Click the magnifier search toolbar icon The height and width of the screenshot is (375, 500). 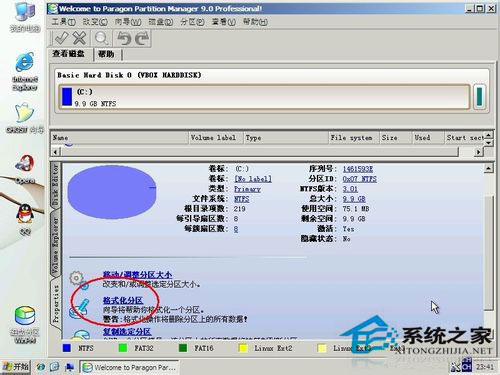[101, 39]
